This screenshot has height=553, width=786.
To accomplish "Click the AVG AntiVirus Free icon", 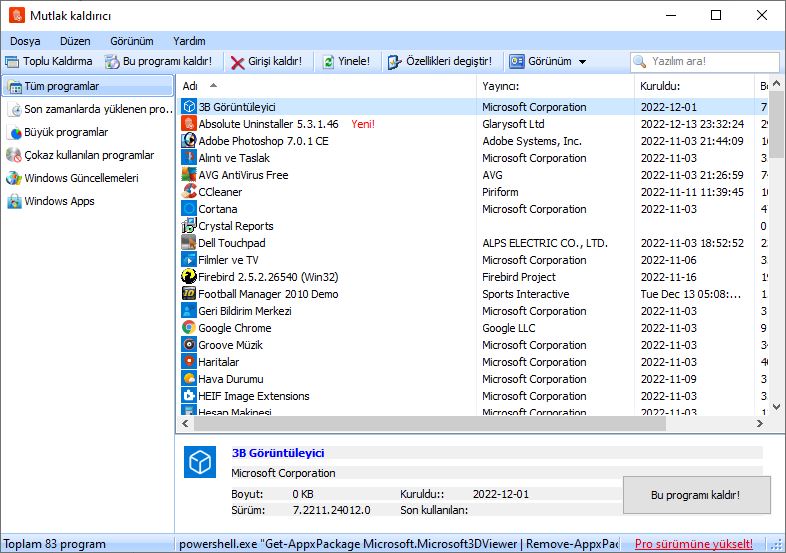I will point(189,175).
